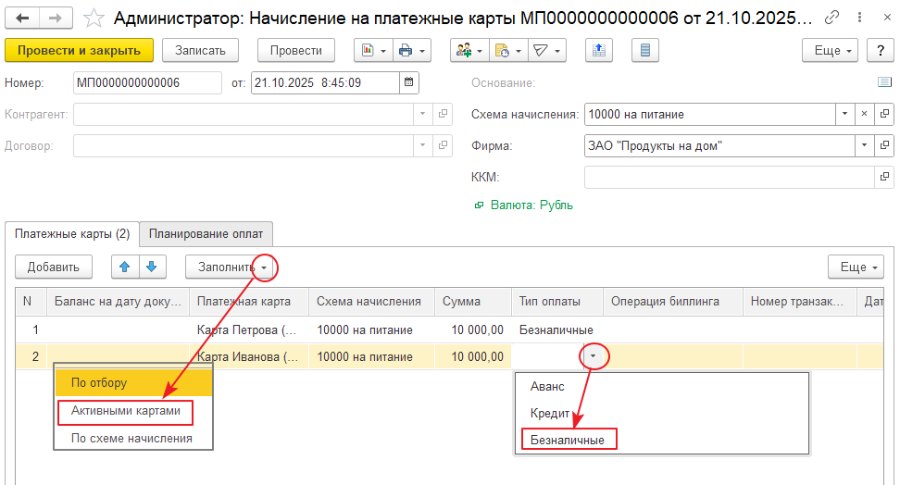Open the Тип оплаты dropdown arrow in row 2
Viewport: 900px width, 485px height.
pos(593,356)
